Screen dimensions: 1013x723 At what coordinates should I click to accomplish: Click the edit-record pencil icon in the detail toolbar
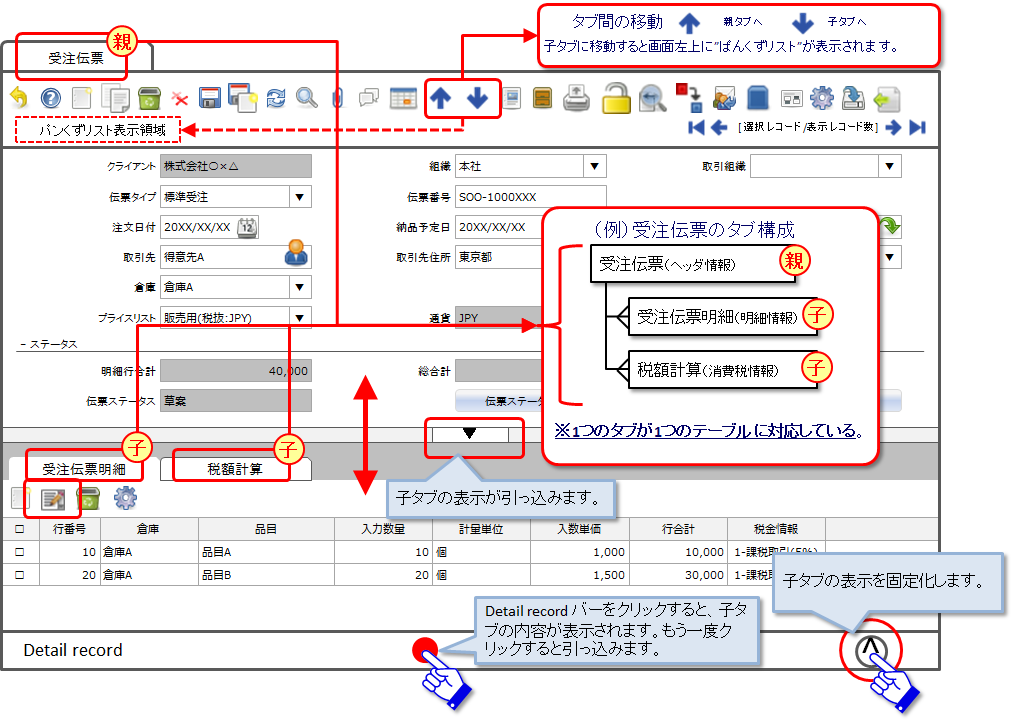pyautogui.click(x=52, y=499)
